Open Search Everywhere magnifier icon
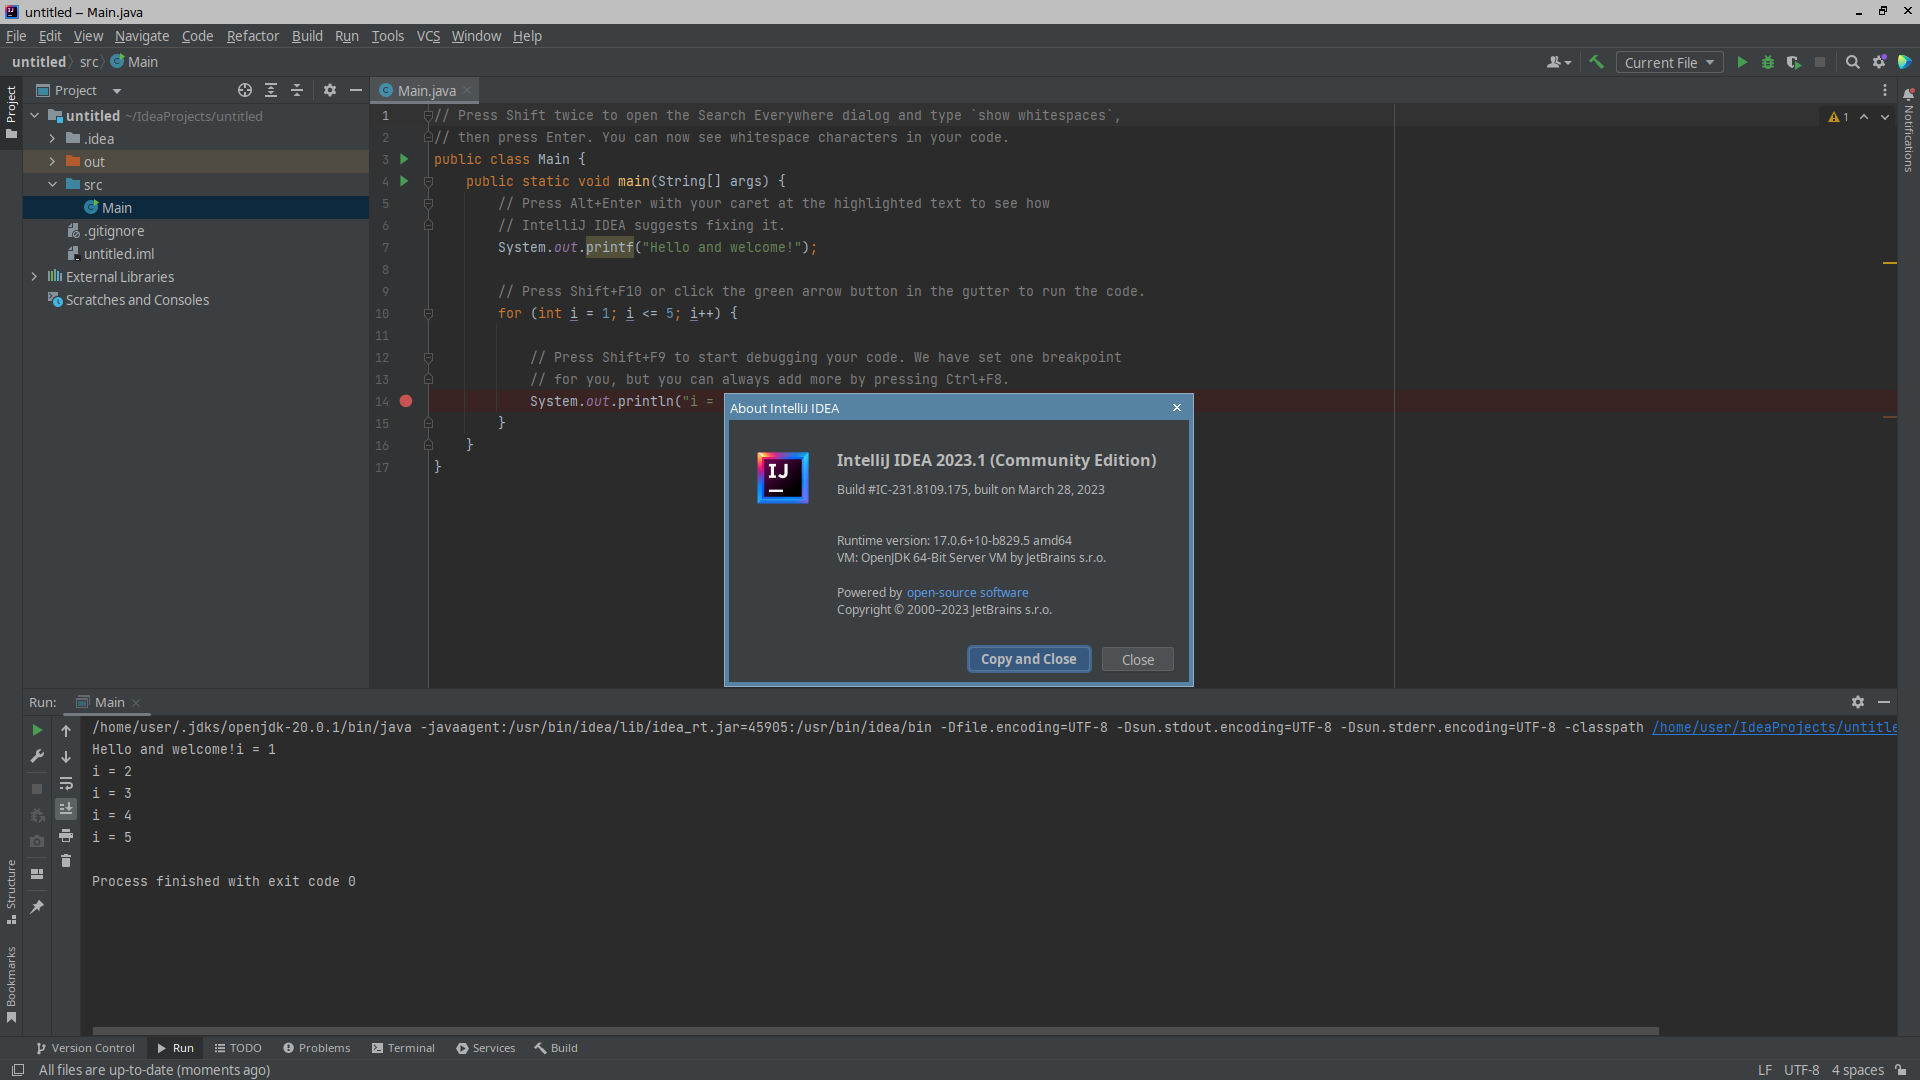 (1852, 62)
